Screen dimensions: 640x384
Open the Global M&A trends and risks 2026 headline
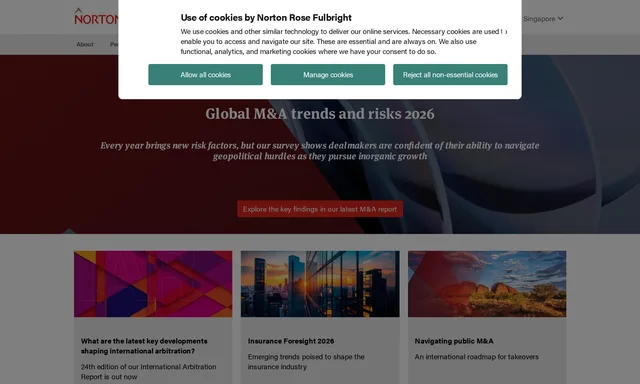[320, 114]
